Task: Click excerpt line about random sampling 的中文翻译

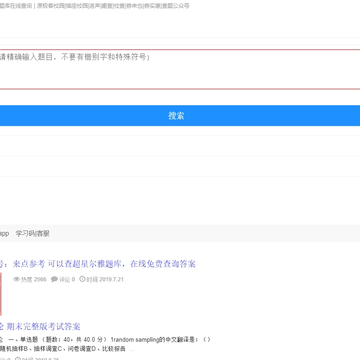Action: 105,340
